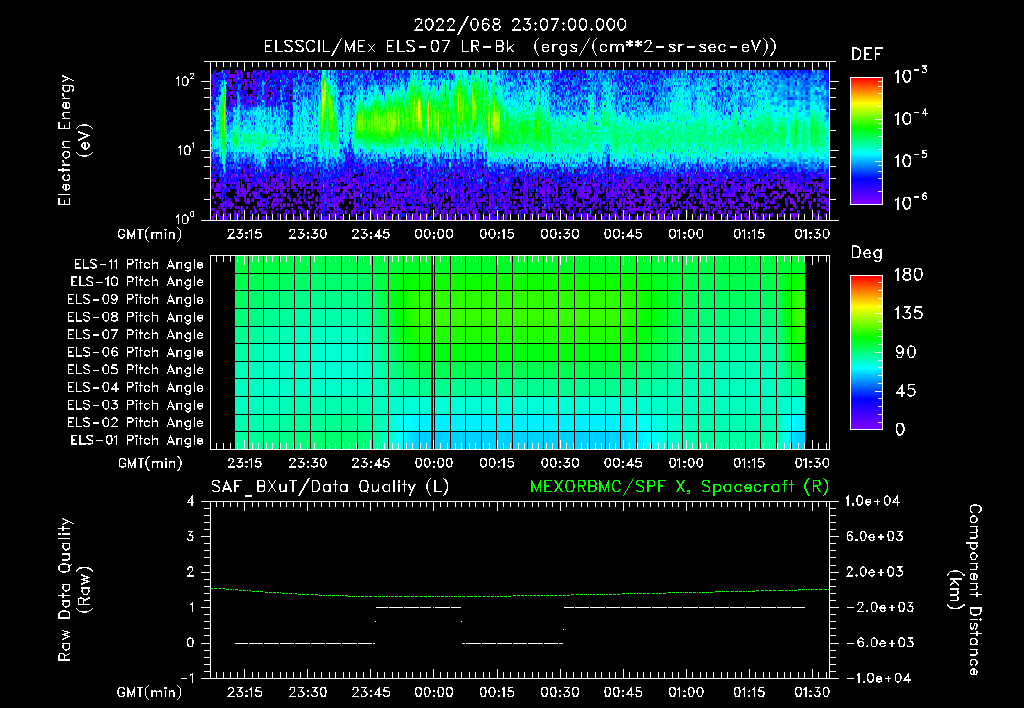Click the DEF rainbow color bar
The image size is (1024, 708).
point(866,141)
